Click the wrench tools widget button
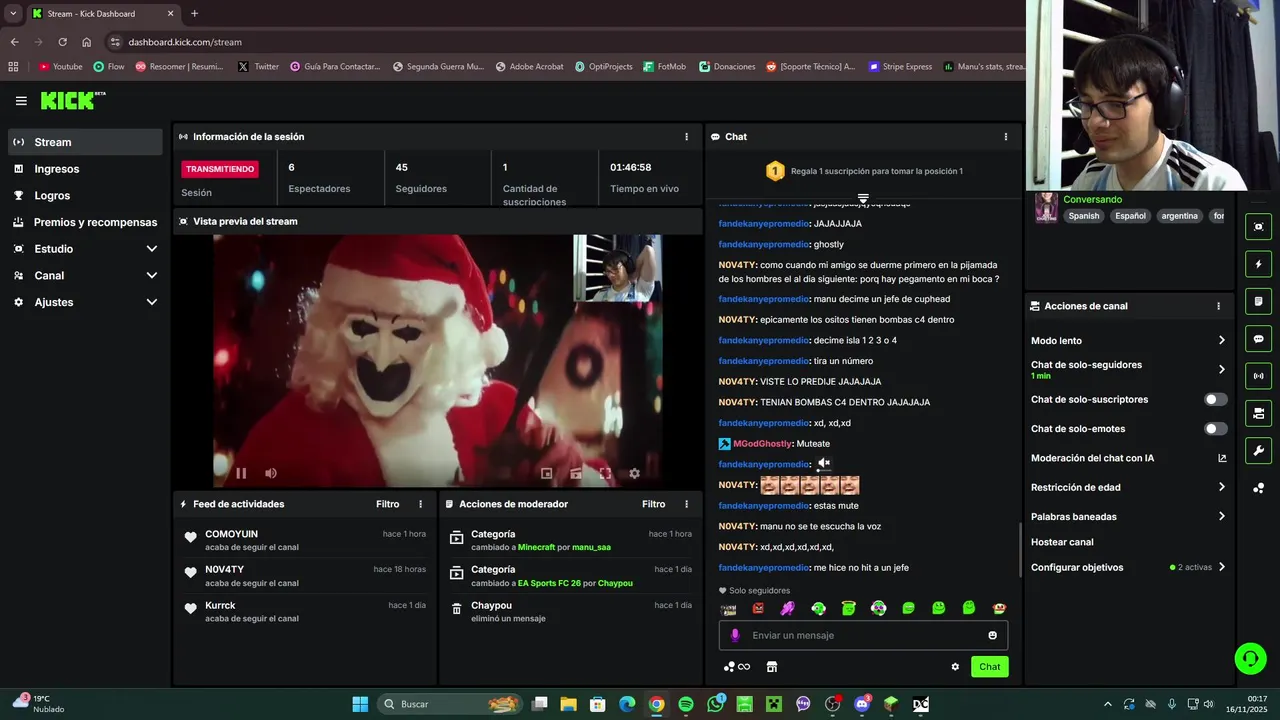Image resolution: width=1280 pixels, height=720 pixels. coord(1258,450)
